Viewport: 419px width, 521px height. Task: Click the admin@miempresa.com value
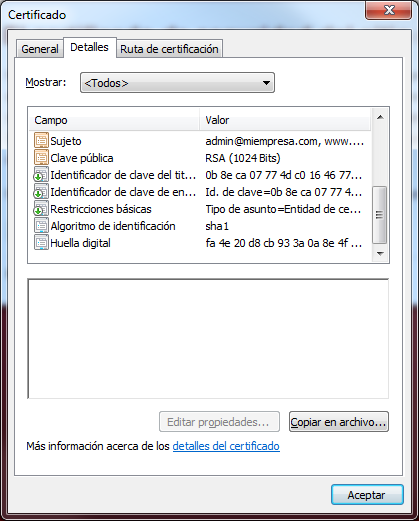tap(284, 141)
